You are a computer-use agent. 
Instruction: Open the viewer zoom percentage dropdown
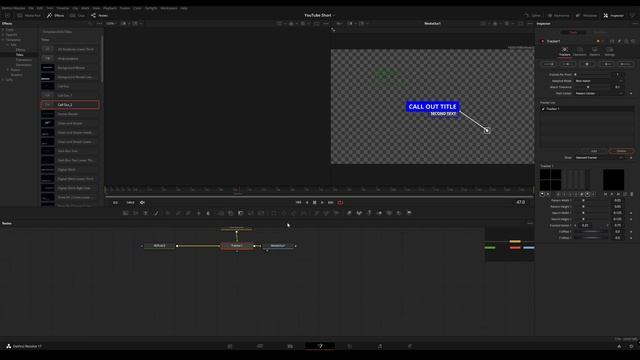pyautogui.click(x=111, y=24)
